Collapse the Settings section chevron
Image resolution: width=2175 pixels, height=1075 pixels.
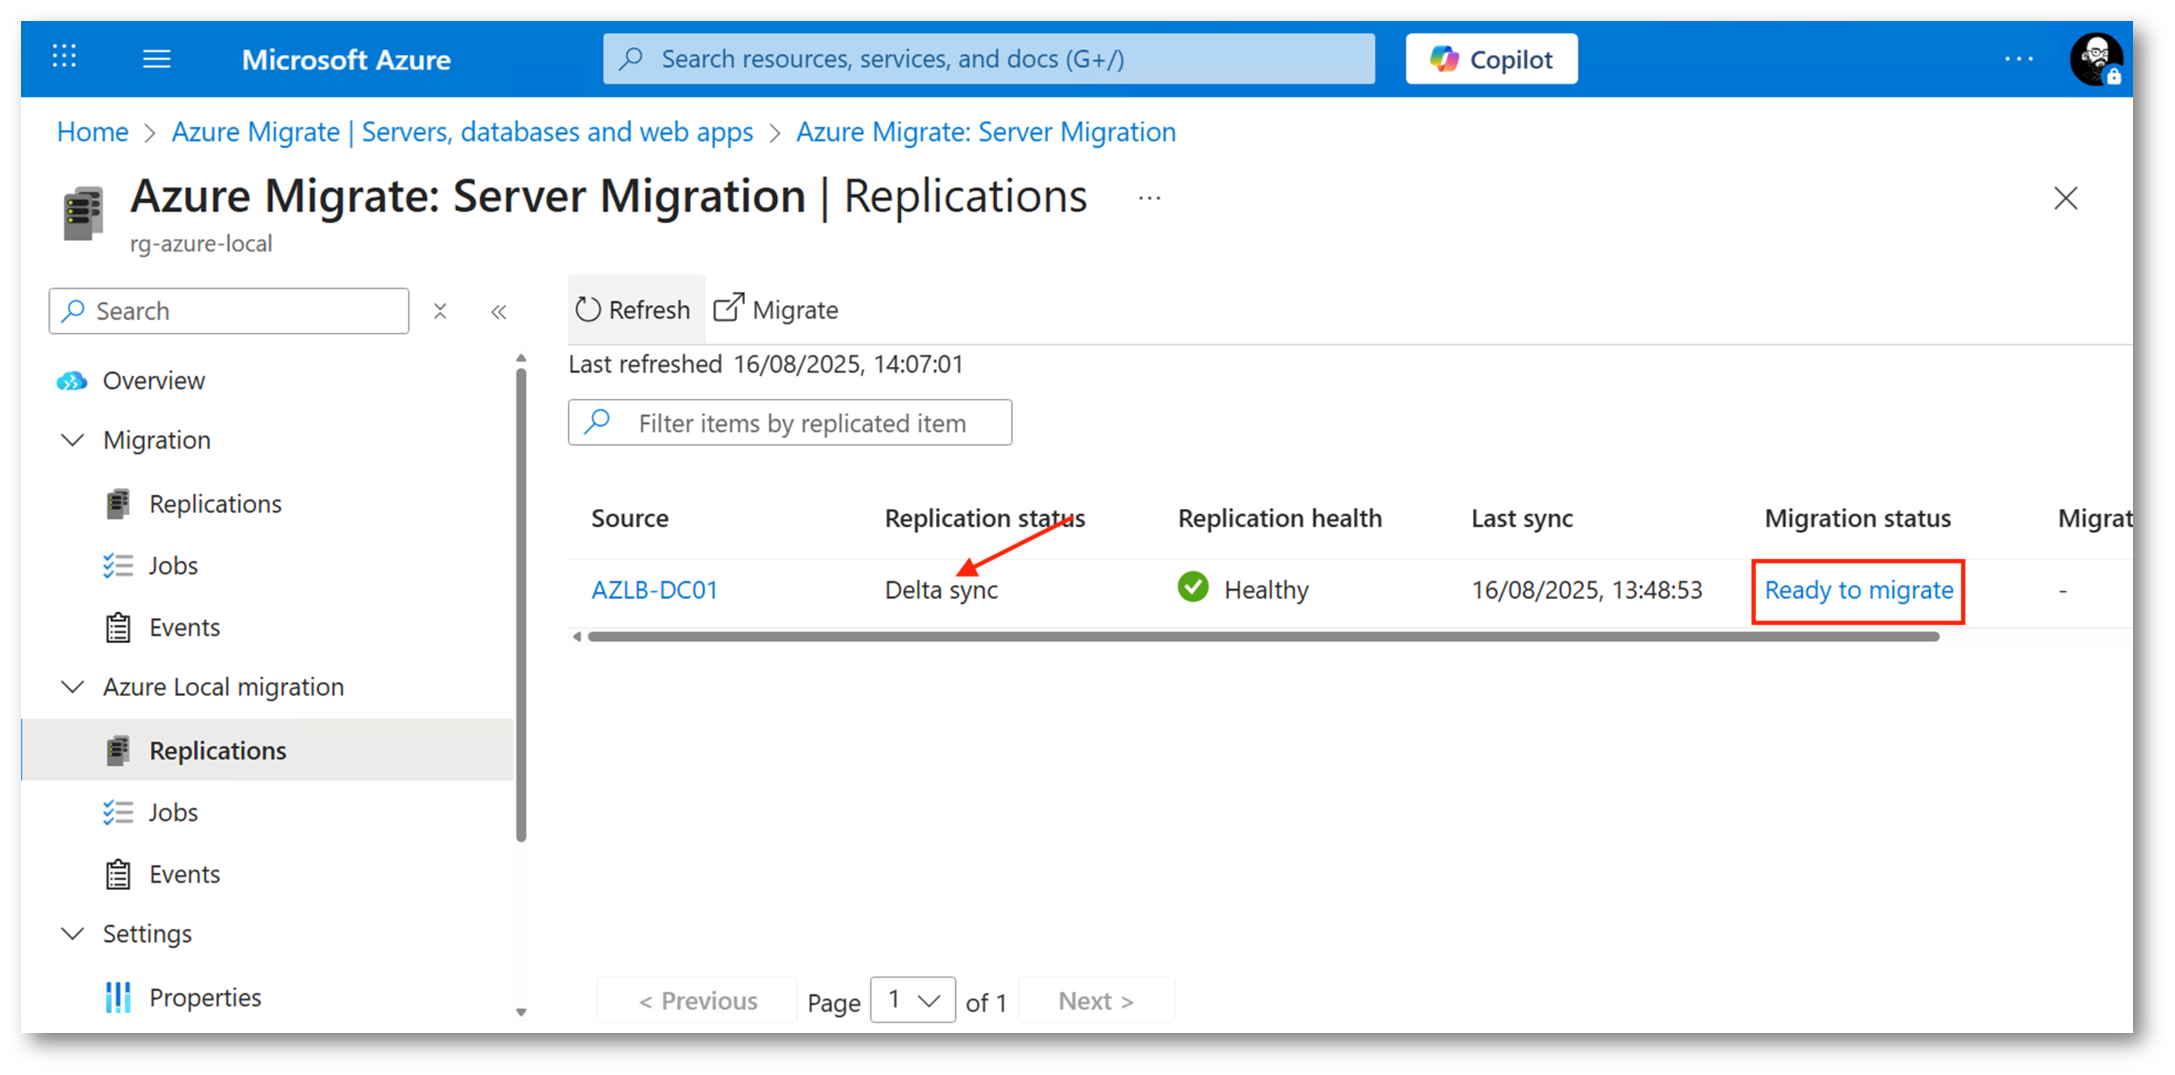coord(72,934)
